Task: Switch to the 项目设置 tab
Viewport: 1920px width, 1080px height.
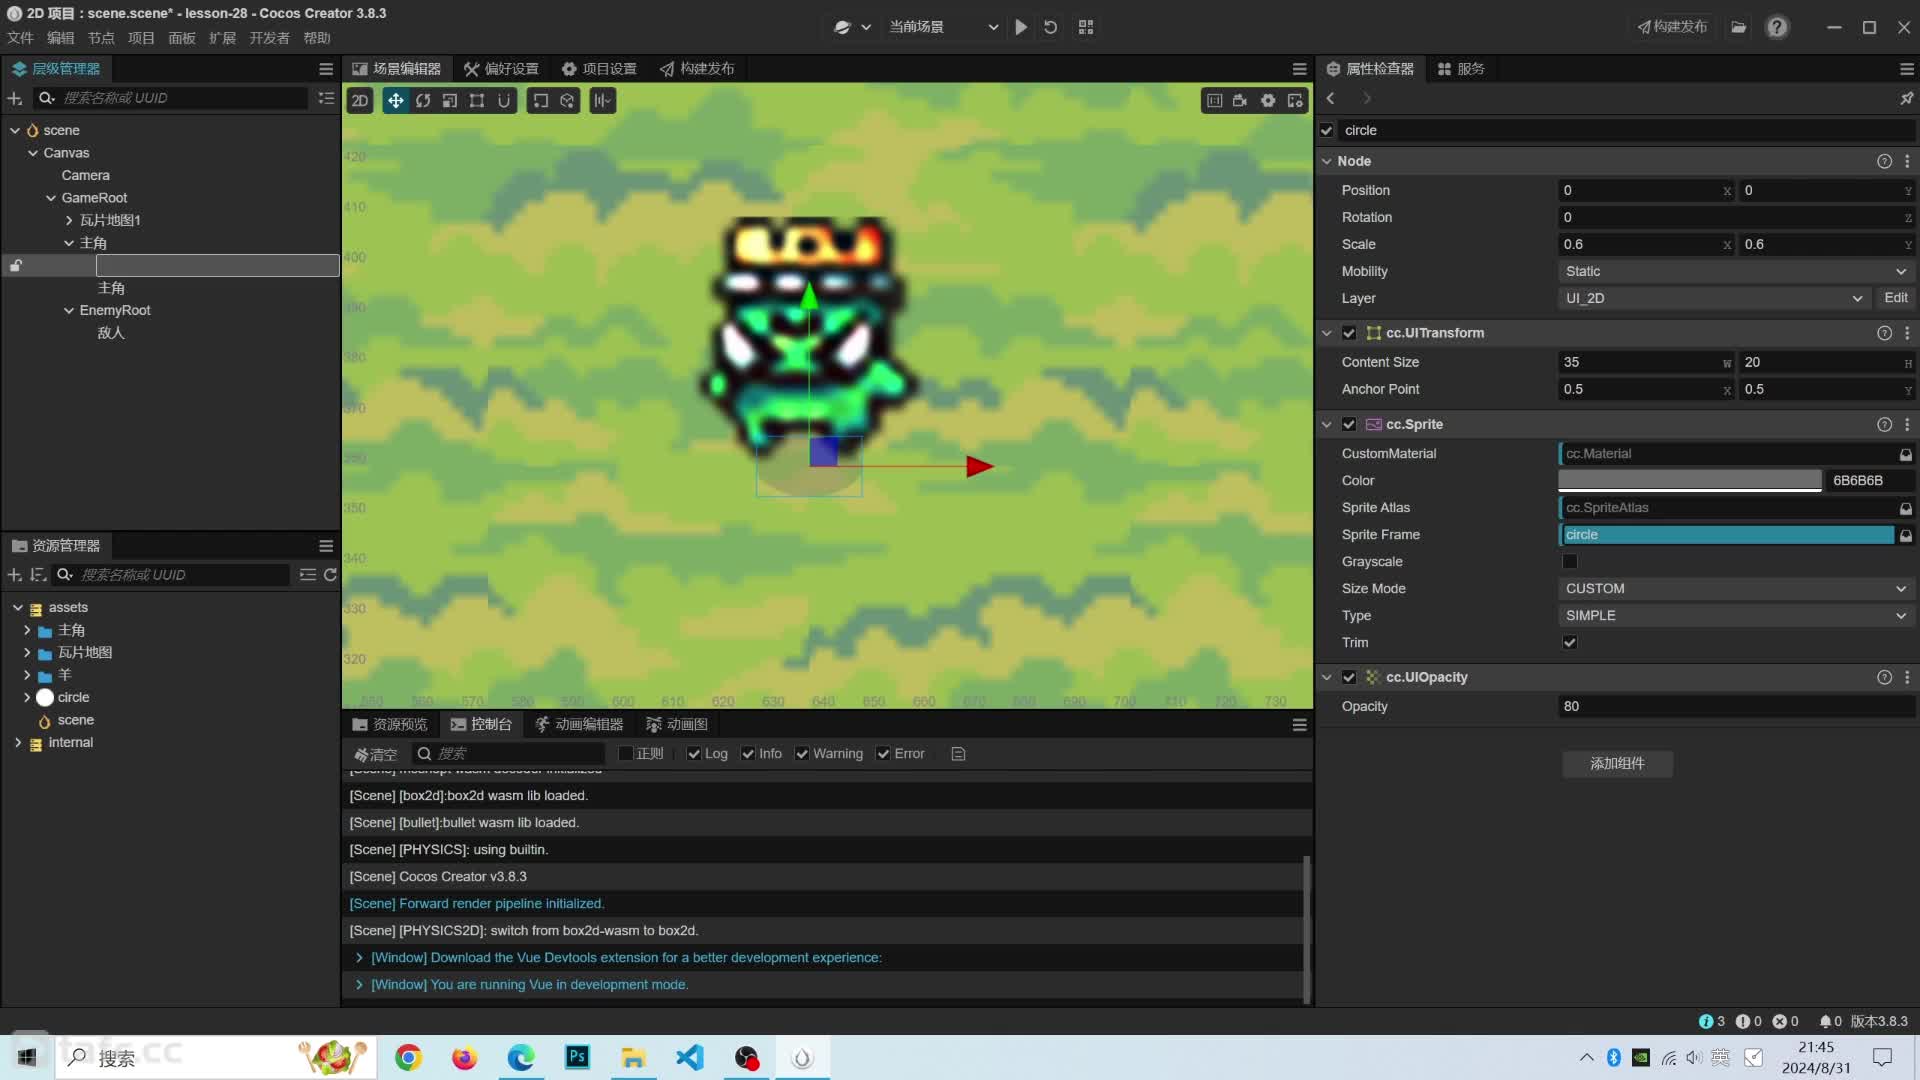Action: 599,69
